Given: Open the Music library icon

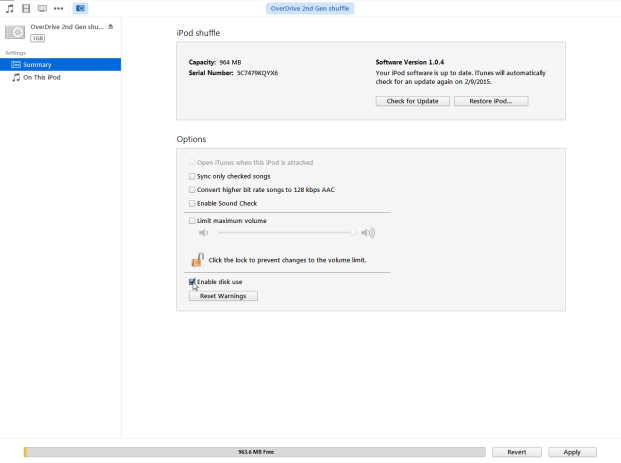Looking at the screenshot, I should (10, 8).
